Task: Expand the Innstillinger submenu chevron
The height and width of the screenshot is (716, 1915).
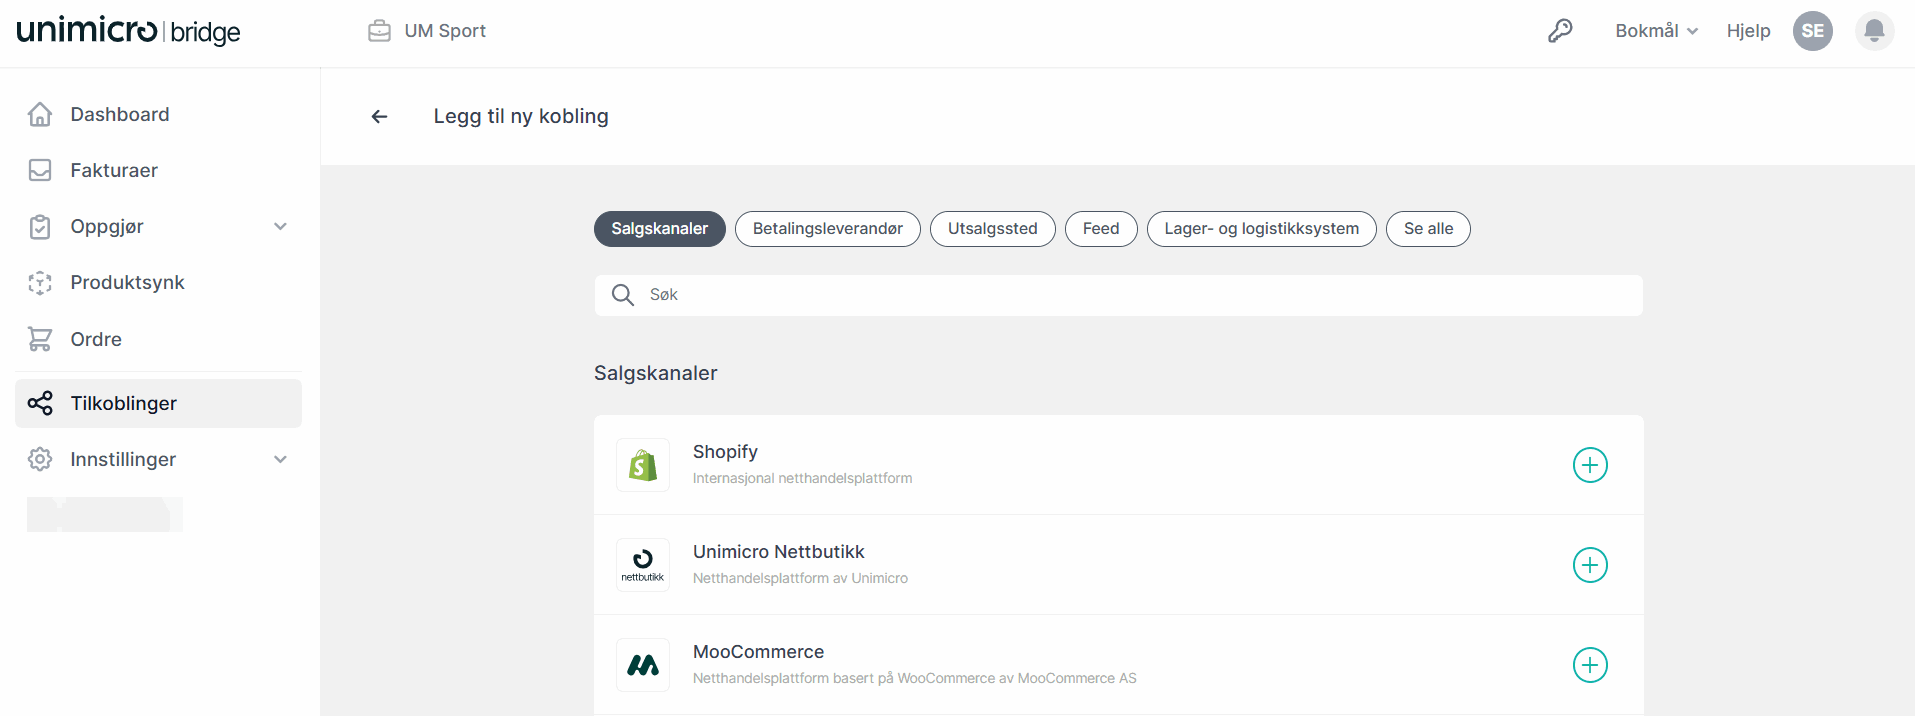Action: tap(281, 460)
